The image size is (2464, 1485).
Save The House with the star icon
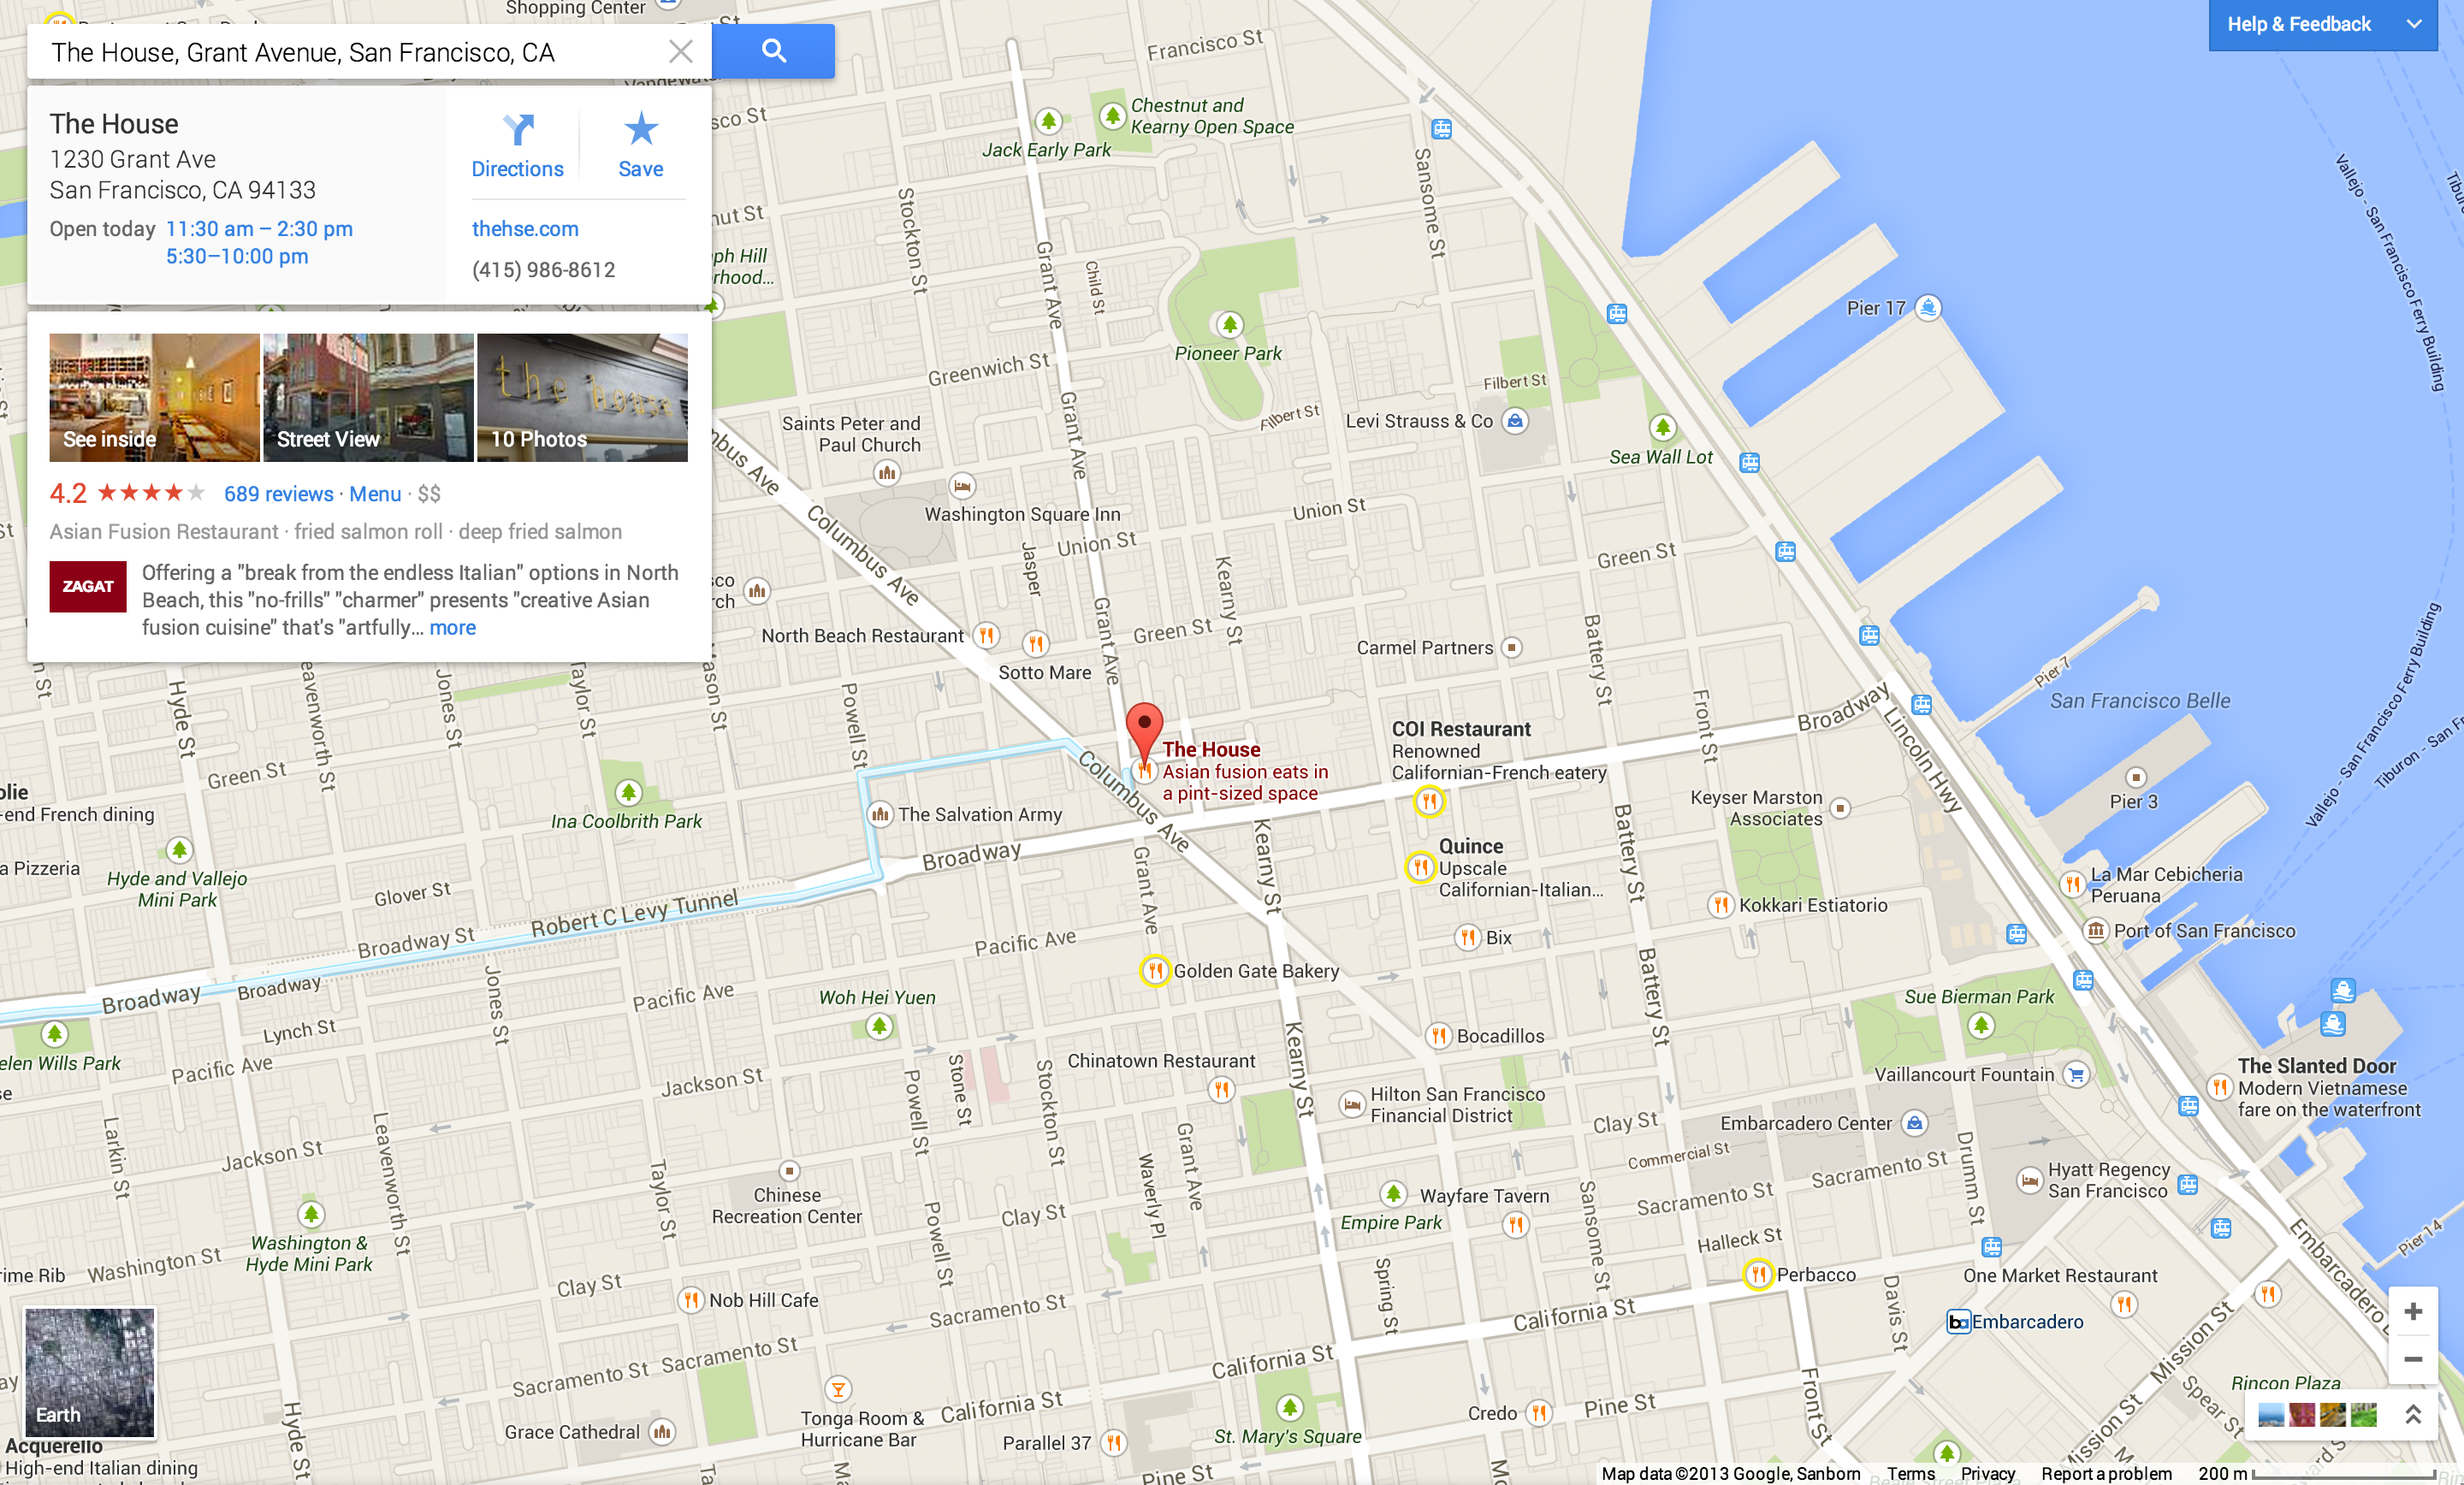pyautogui.click(x=640, y=146)
